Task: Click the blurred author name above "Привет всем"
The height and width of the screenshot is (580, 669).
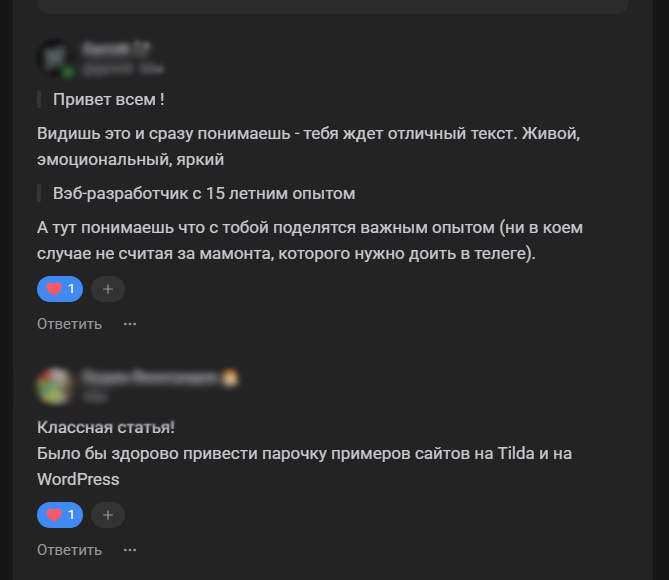Action: 117,49
